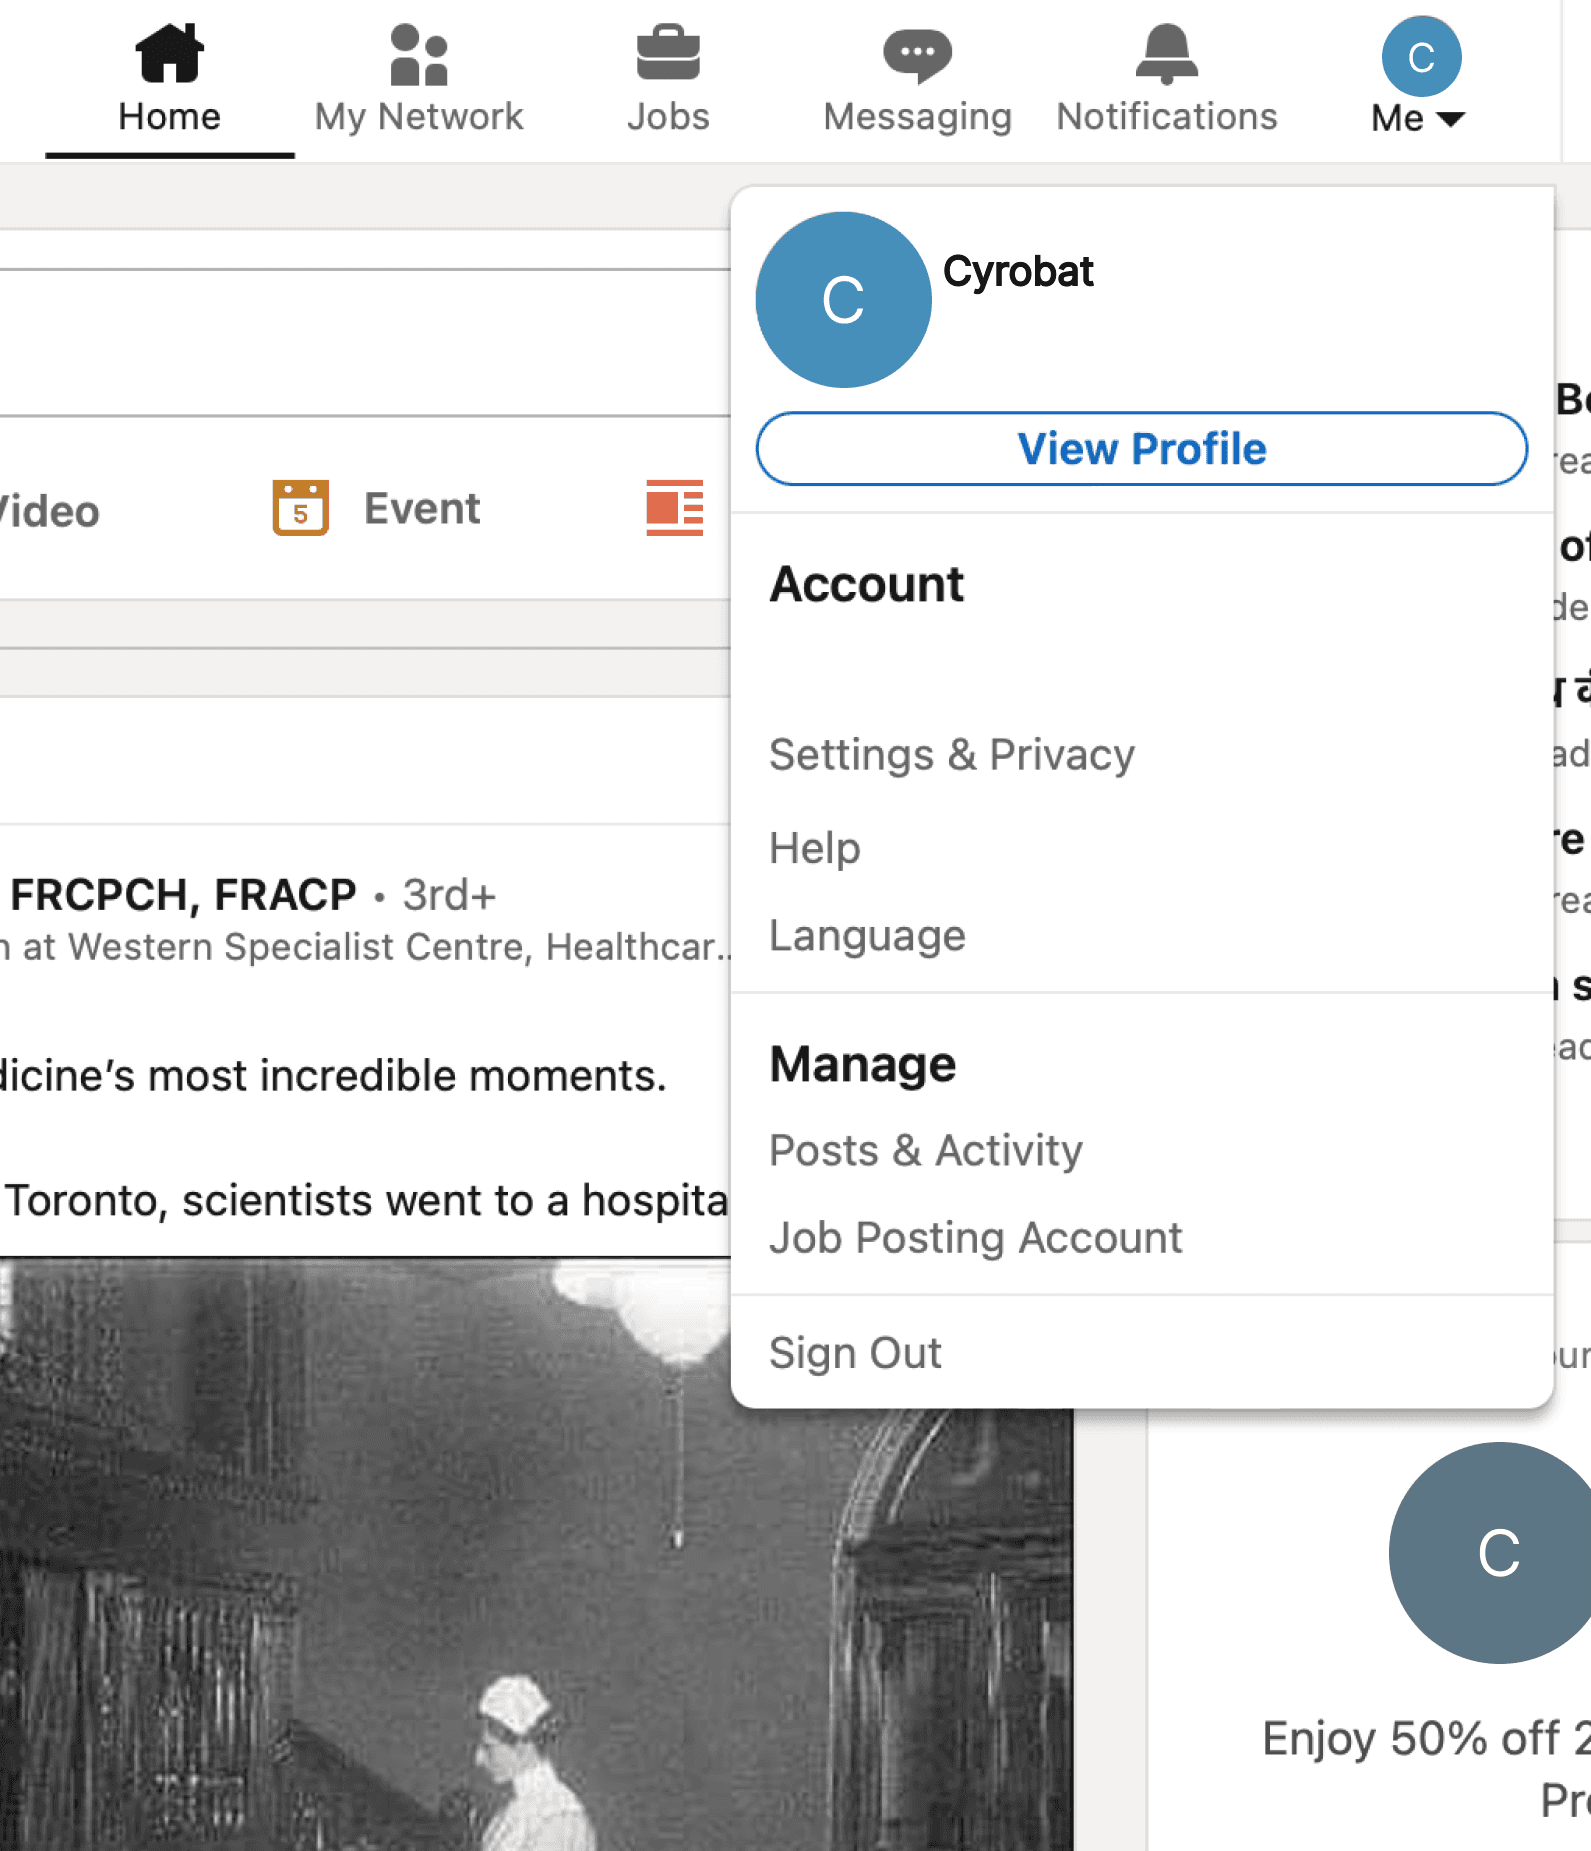Open Messaging tab label
Viewport: 1591px width, 1851px height.
917,118
